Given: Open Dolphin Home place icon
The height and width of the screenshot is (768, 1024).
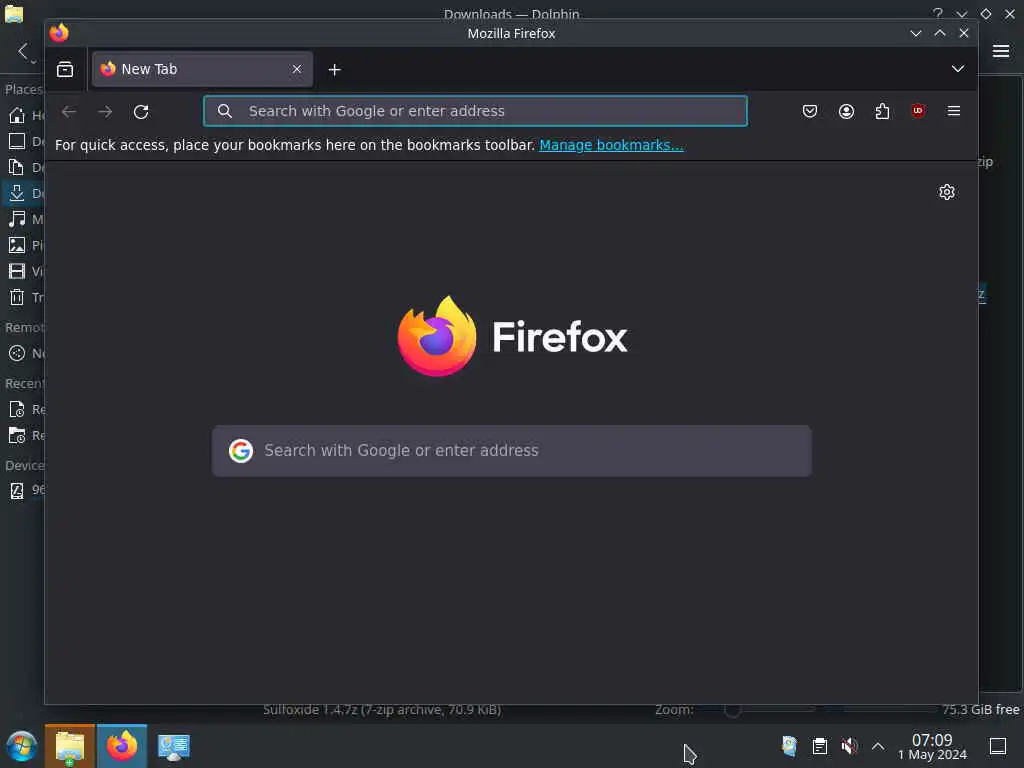Looking at the screenshot, I should click(17, 116).
